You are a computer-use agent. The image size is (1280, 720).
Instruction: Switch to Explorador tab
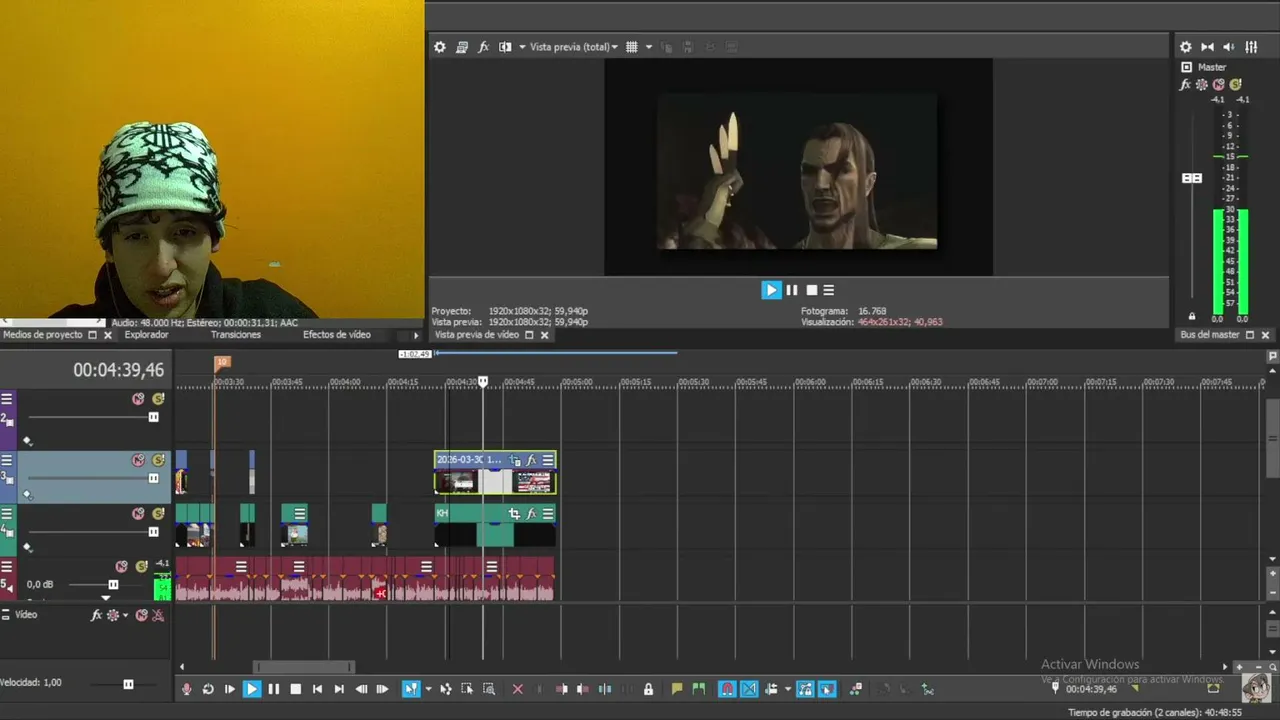(146, 335)
